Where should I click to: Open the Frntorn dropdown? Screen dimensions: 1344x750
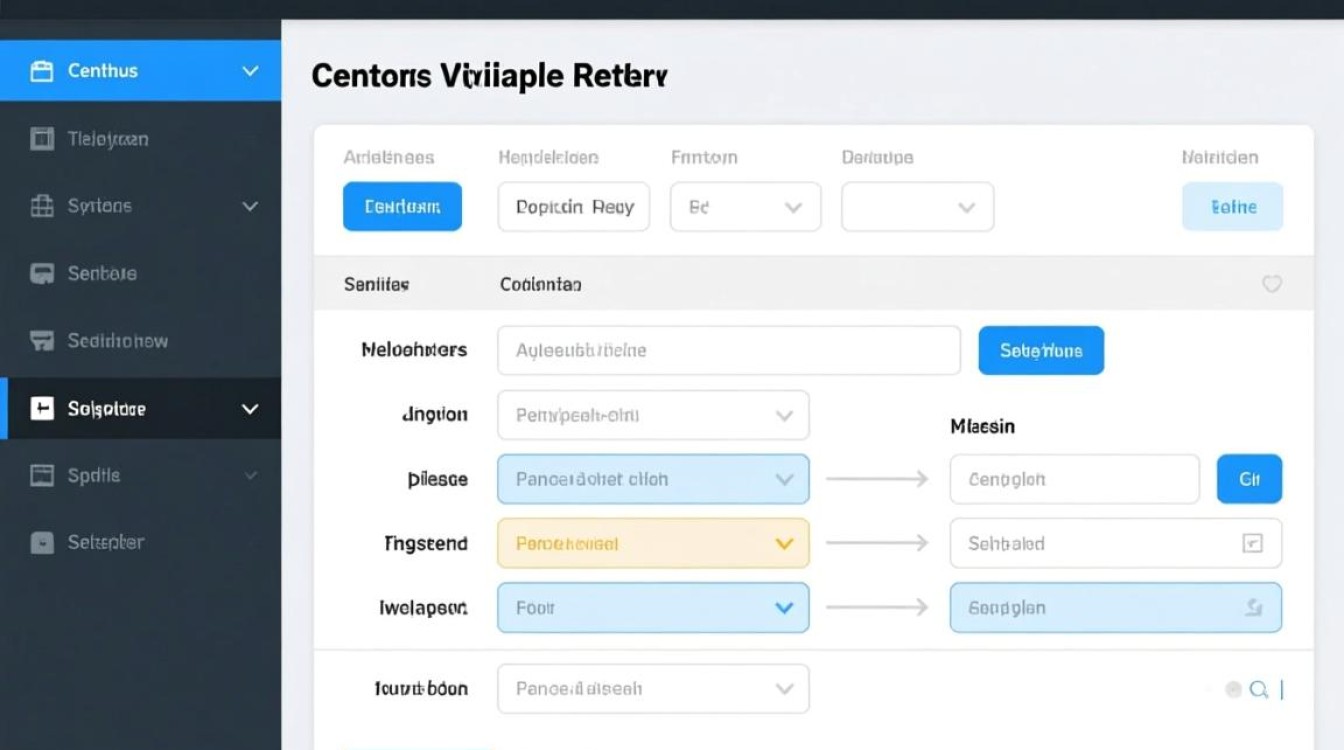click(x=746, y=207)
